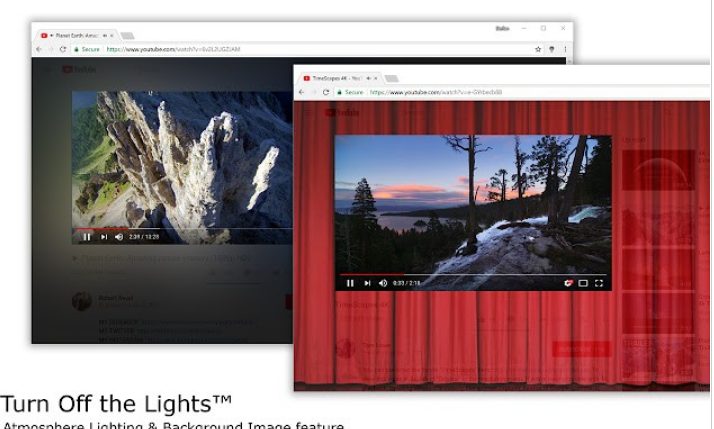The image size is (714, 429).
Task: Mute the TimeScapes 4K video volume
Action: click(383, 283)
